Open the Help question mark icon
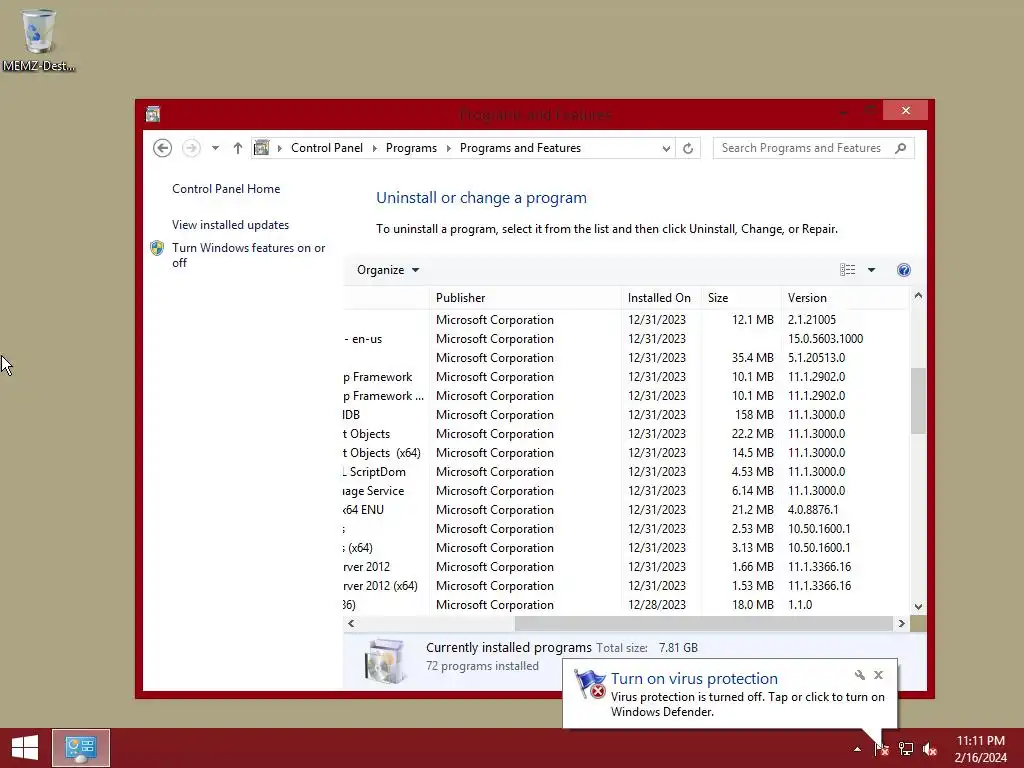The height and width of the screenshot is (768, 1024). pyautogui.click(x=904, y=270)
